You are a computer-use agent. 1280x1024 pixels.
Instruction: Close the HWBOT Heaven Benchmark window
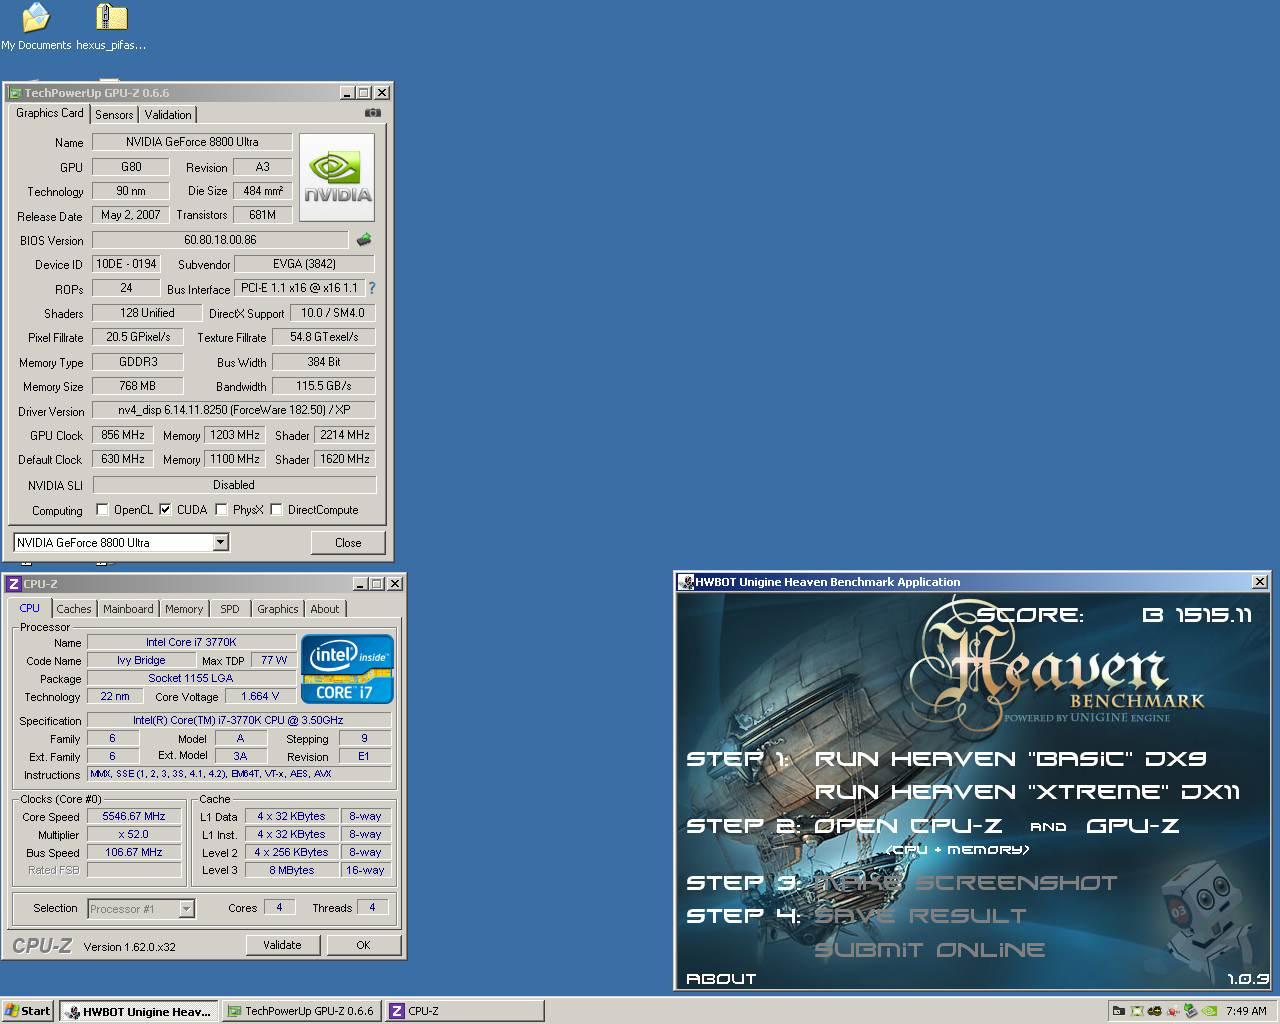1260,581
